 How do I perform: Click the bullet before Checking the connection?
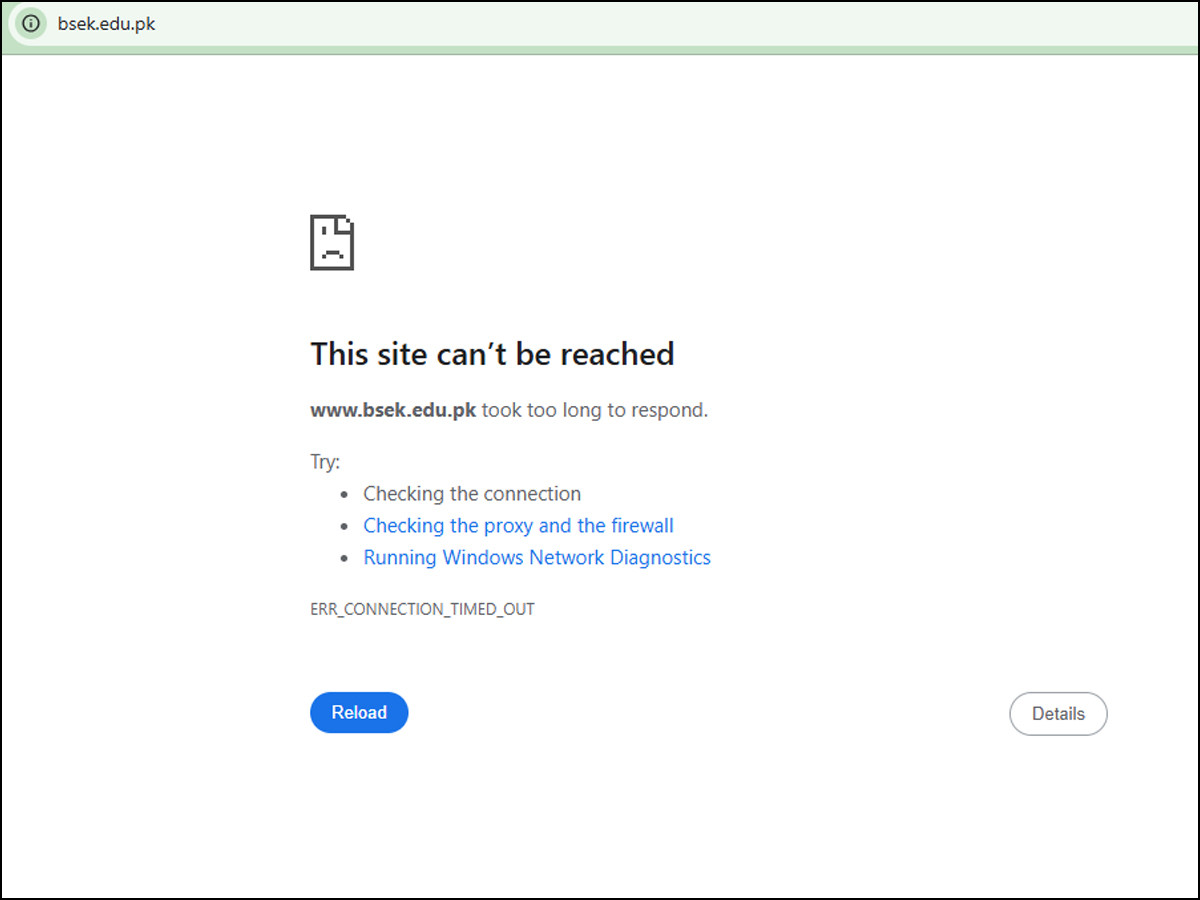click(344, 495)
